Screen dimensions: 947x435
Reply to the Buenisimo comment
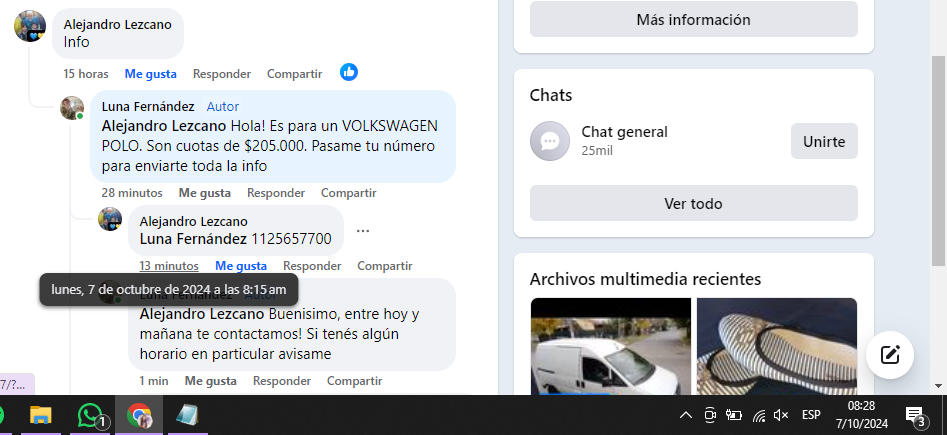[282, 381]
